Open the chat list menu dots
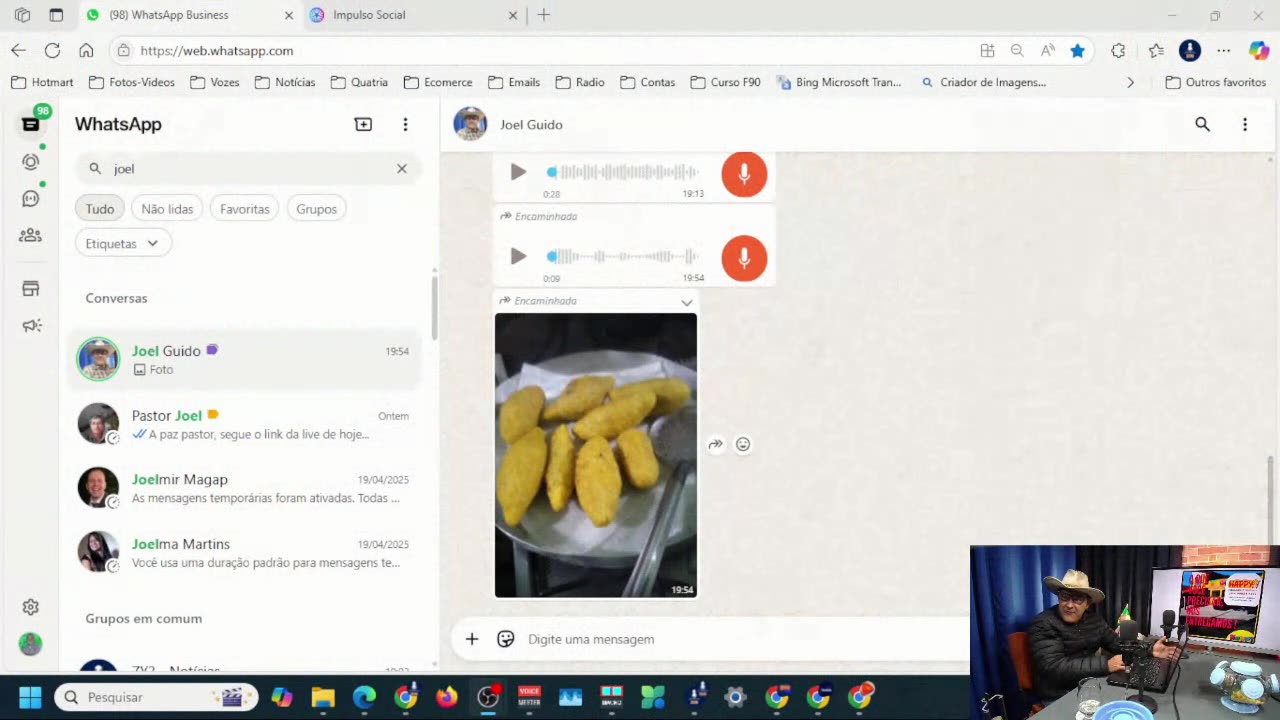The height and width of the screenshot is (720, 1280). (x=405, y=124)
